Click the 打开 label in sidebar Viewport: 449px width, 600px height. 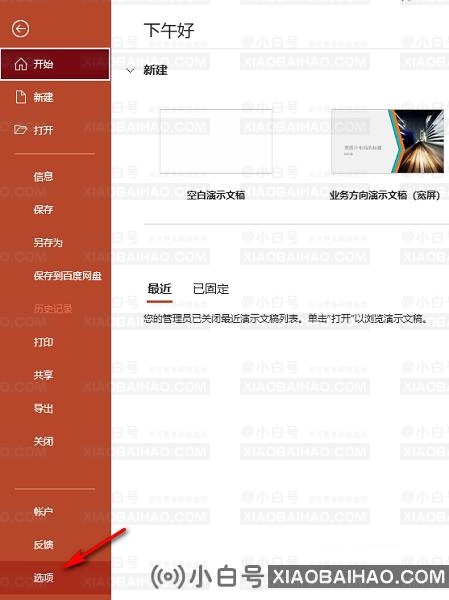point(43,130)
